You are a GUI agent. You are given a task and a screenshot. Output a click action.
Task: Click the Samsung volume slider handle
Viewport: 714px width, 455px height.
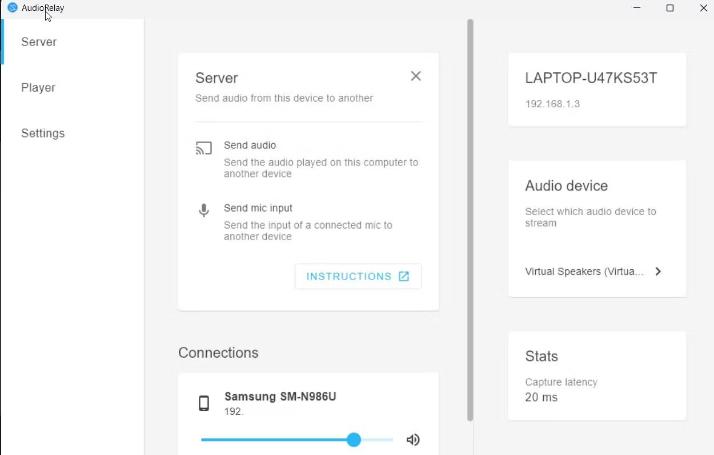[x=354, y=440]
